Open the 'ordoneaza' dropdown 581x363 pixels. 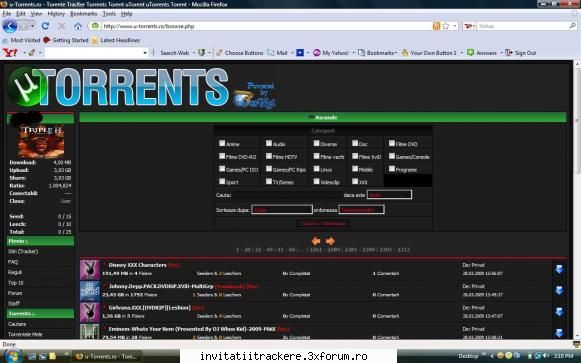click(x=361, y=210)
